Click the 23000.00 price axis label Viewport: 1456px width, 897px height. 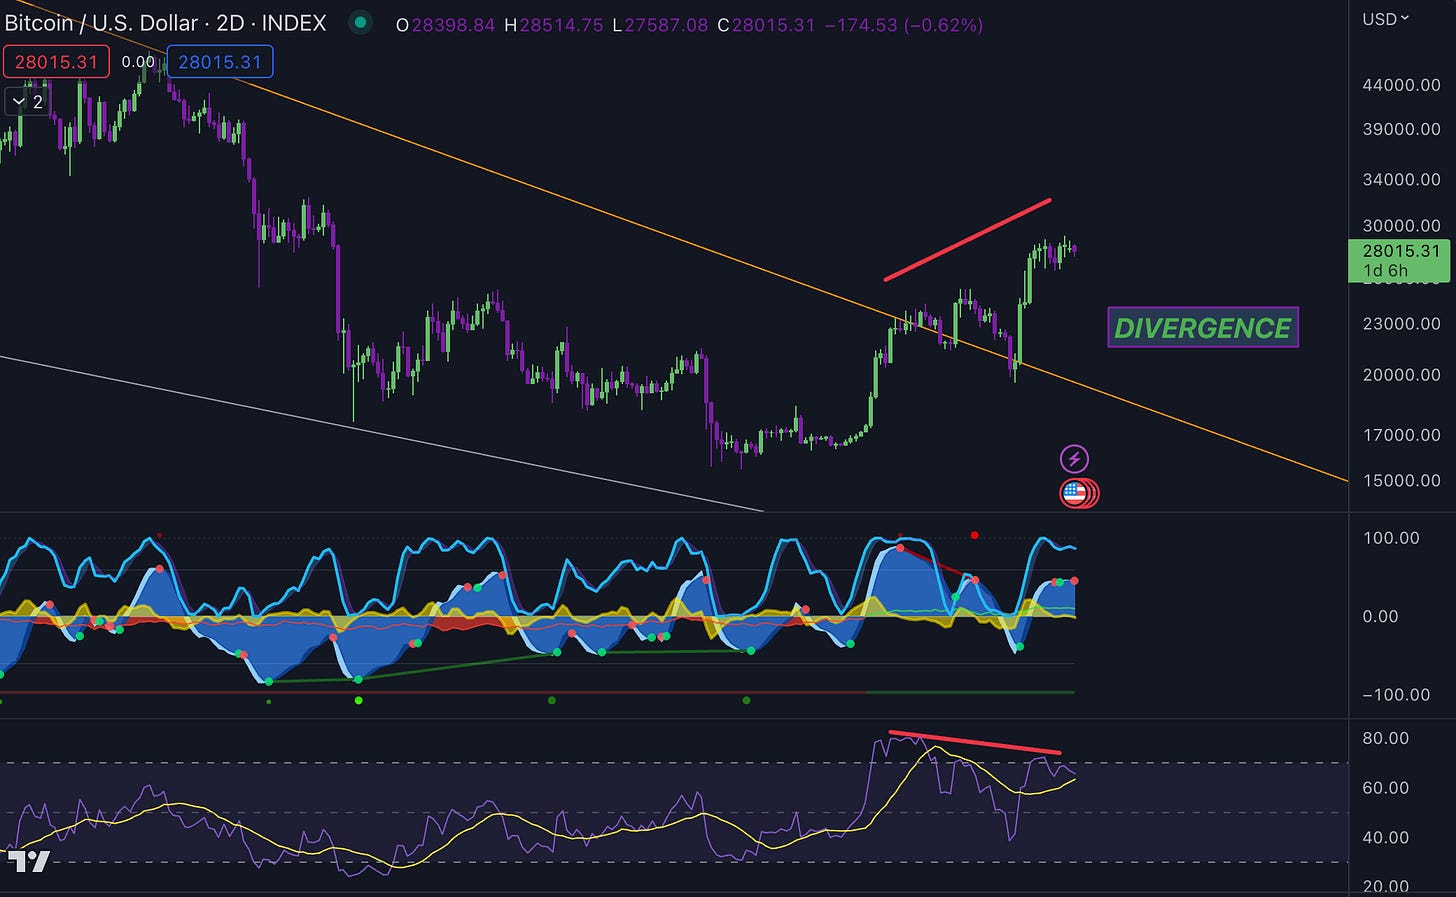(1401, 324)
